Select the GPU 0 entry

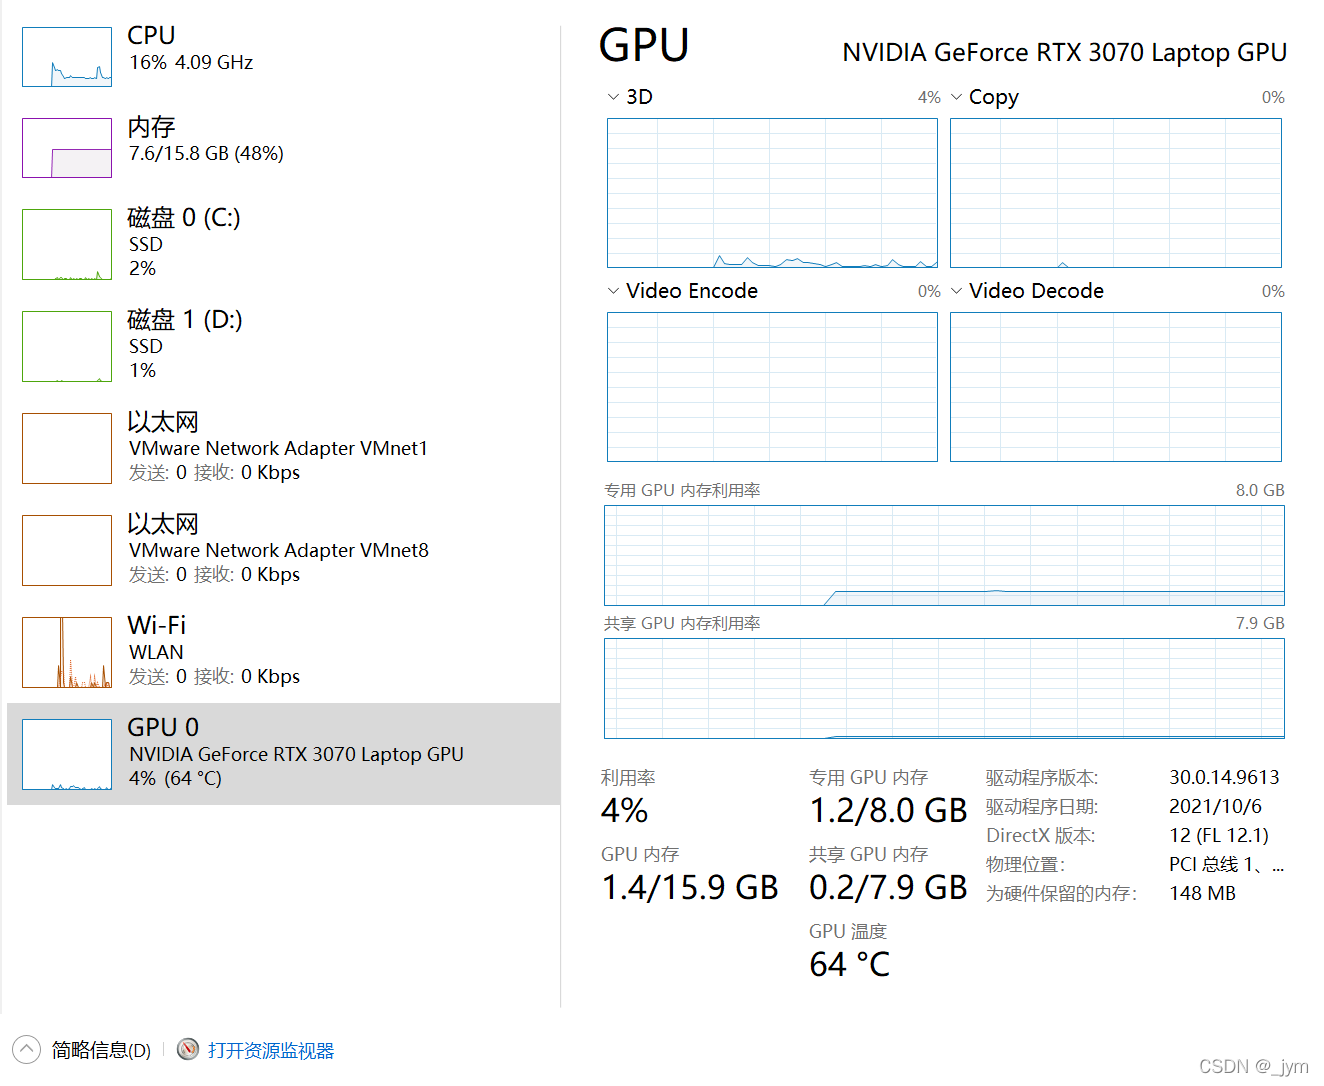pyautogui.click(x=283, y=754)
